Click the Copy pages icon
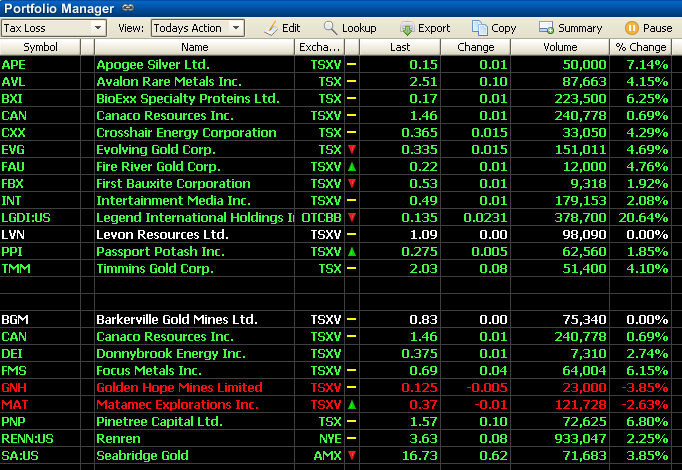Viewport: 682px width, 470px height. [x=479, y=28]
